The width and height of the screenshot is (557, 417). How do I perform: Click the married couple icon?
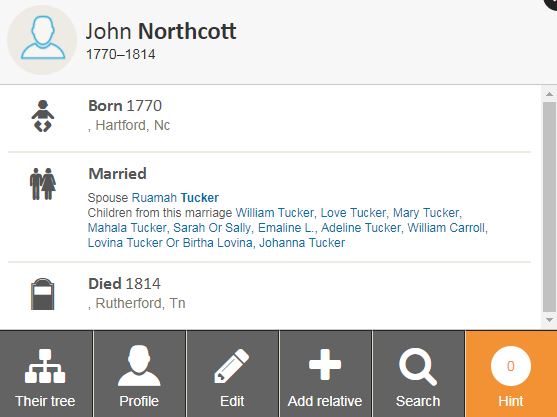[x=43, y=184]
